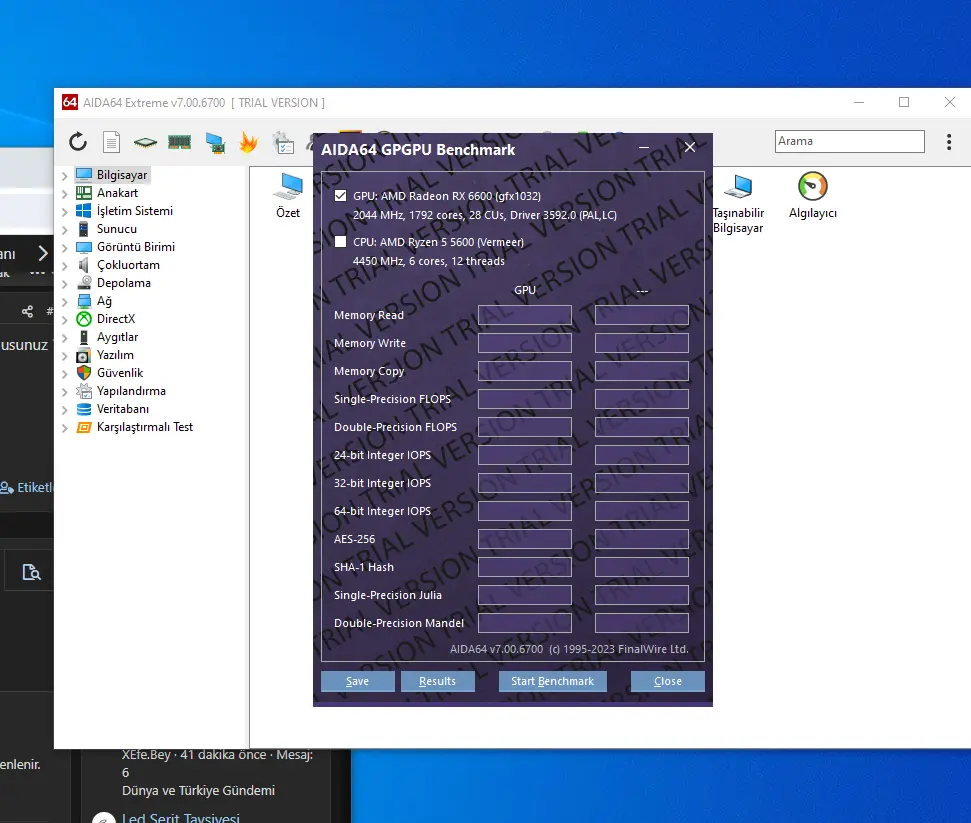Click the Arama search field
This screenshot has height=823, width=971.
(x=850, y=141)
